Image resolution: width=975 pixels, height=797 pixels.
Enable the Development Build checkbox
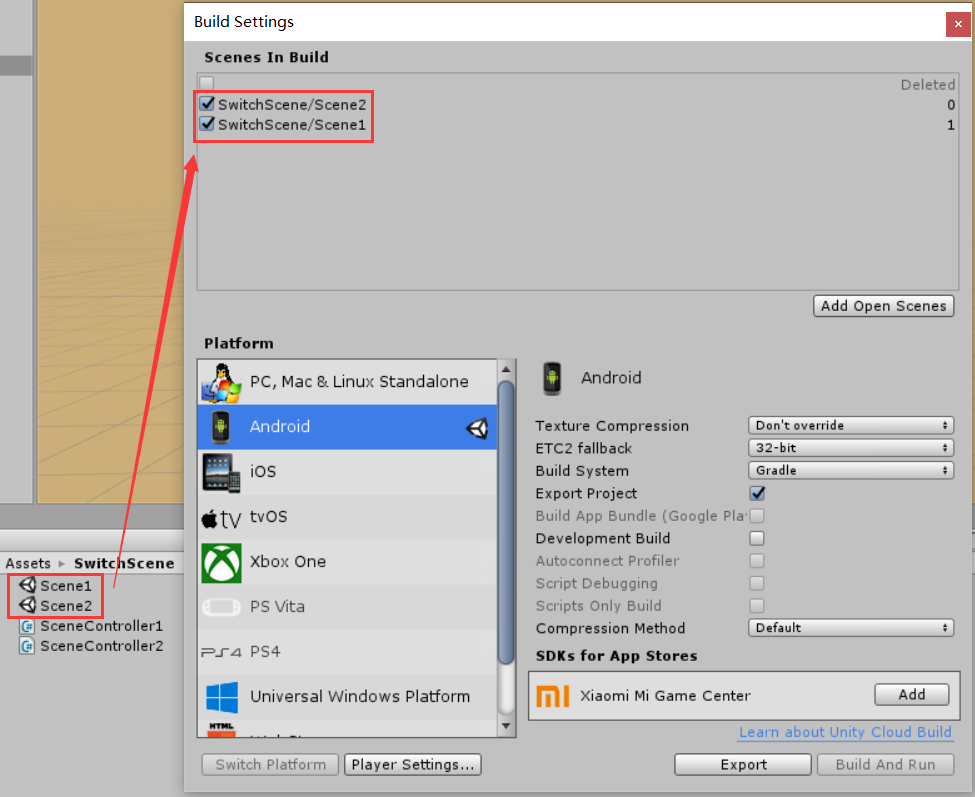coord(757,538)
